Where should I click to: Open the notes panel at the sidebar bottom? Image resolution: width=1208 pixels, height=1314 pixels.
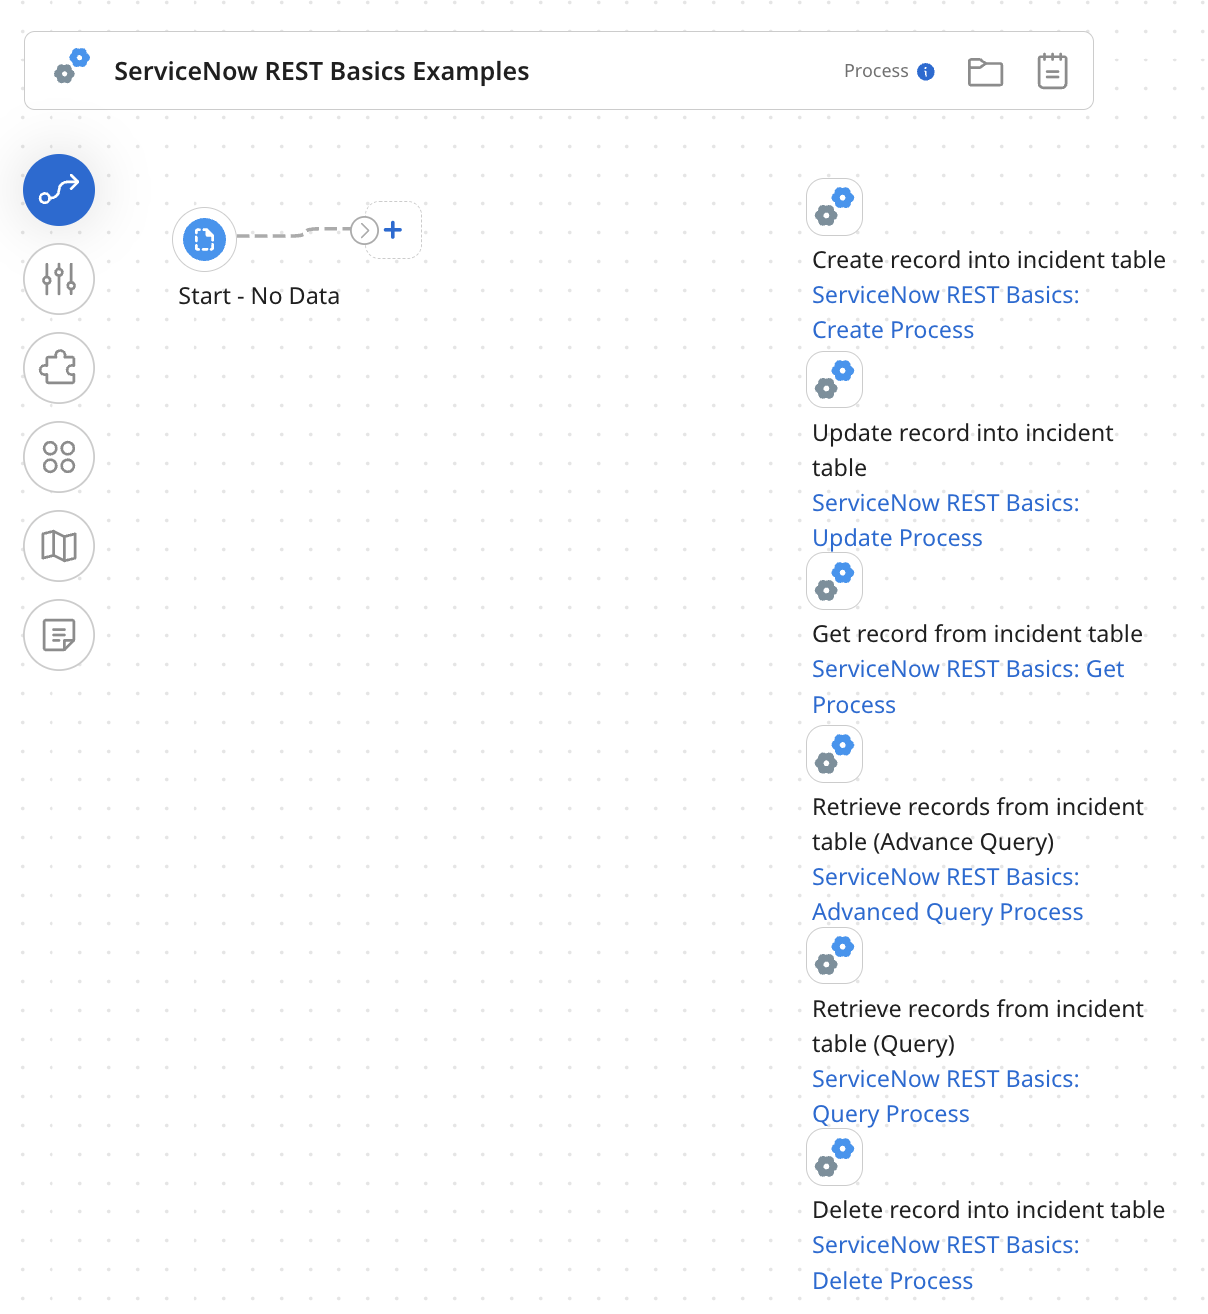(58, 635)
